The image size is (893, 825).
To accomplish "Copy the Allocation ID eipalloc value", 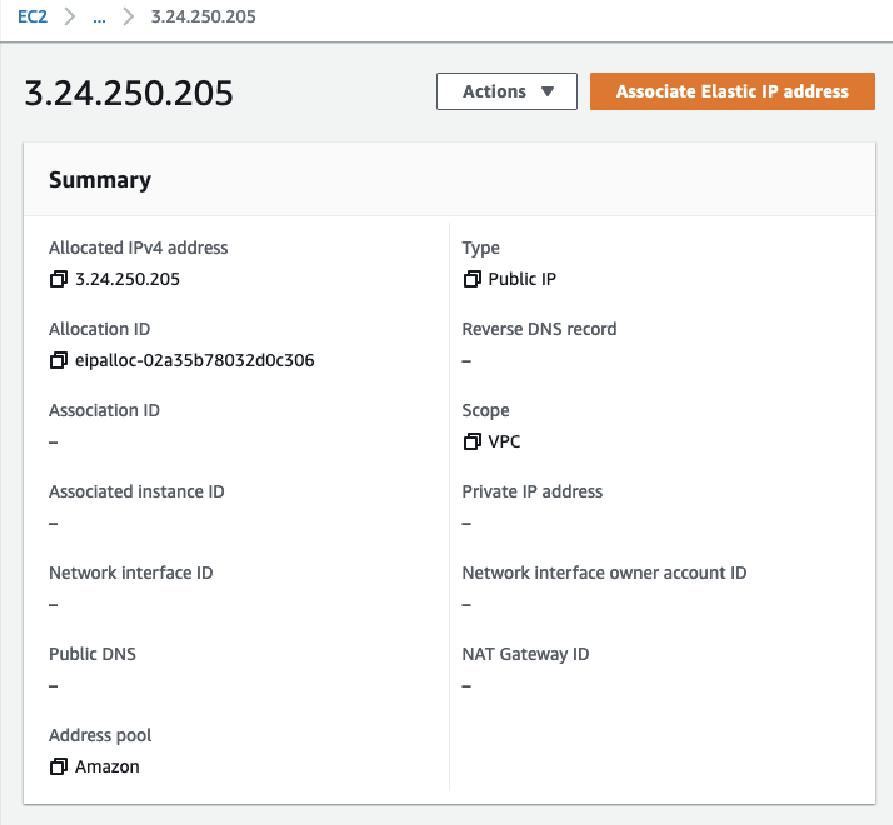I will (59, 360).
